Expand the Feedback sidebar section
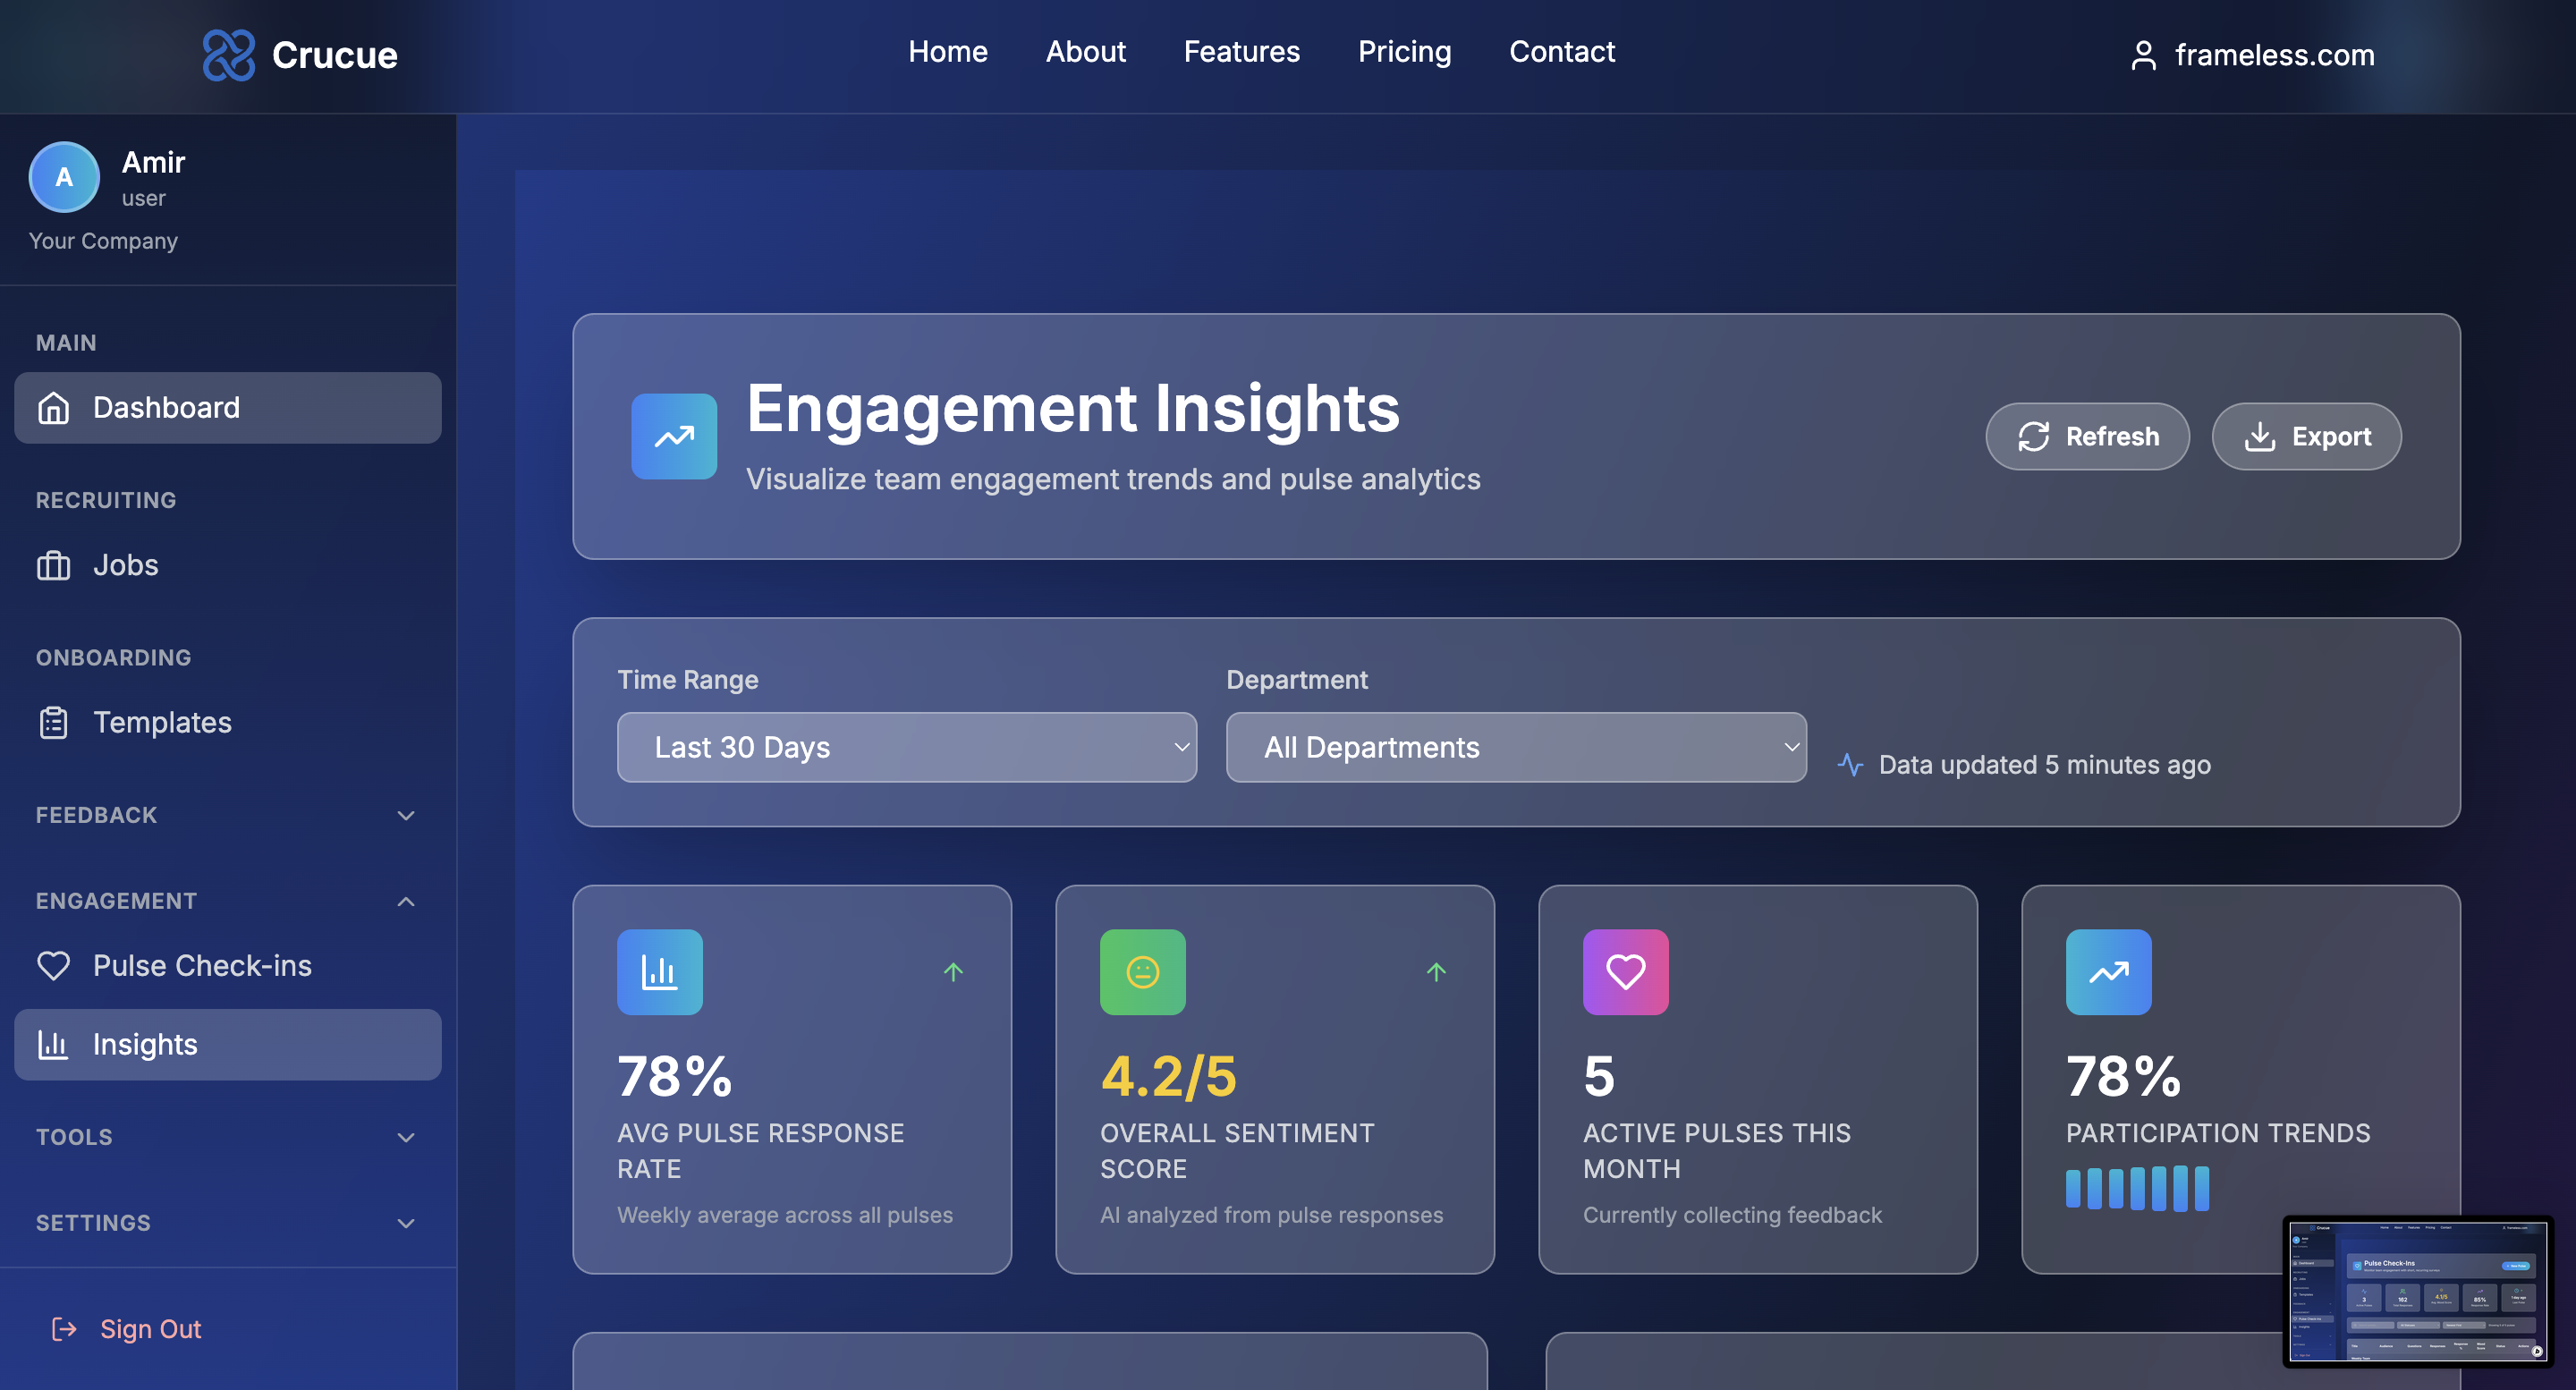2576x1390 pixels. point(405,815)
